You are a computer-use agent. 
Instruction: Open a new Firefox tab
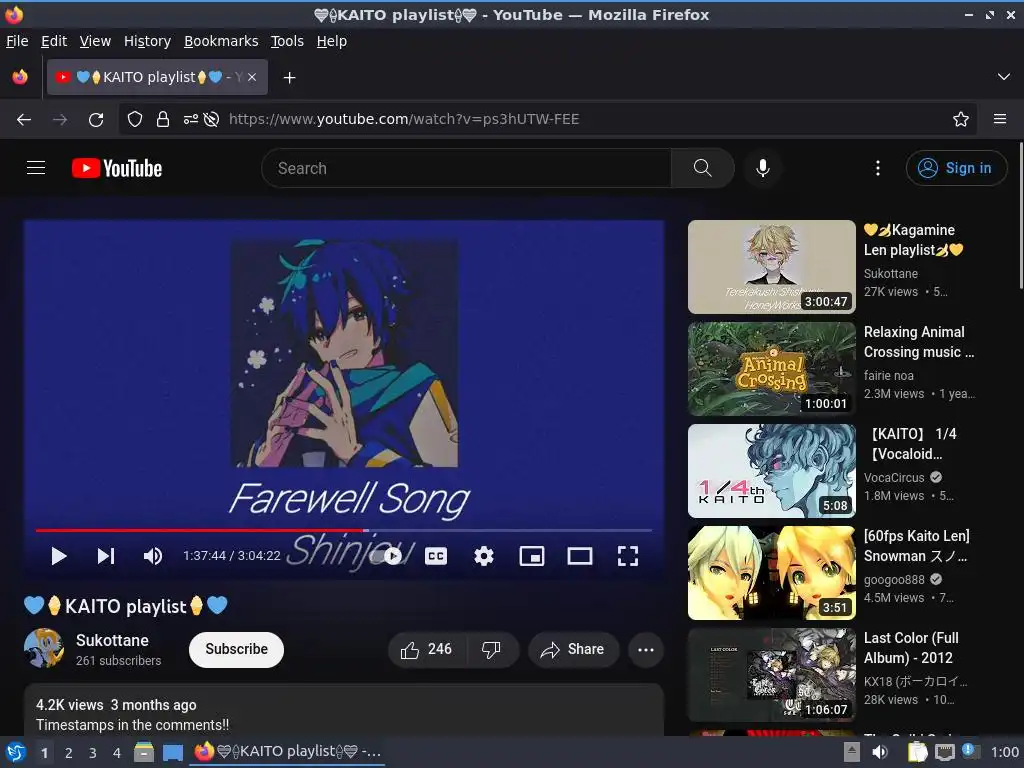[x=289, y=78]
